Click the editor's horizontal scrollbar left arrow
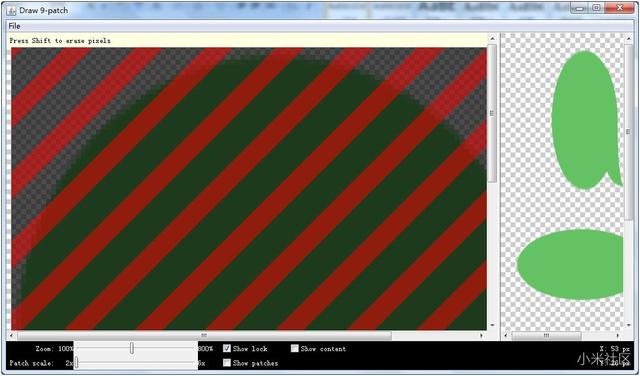 coord(11,336)
